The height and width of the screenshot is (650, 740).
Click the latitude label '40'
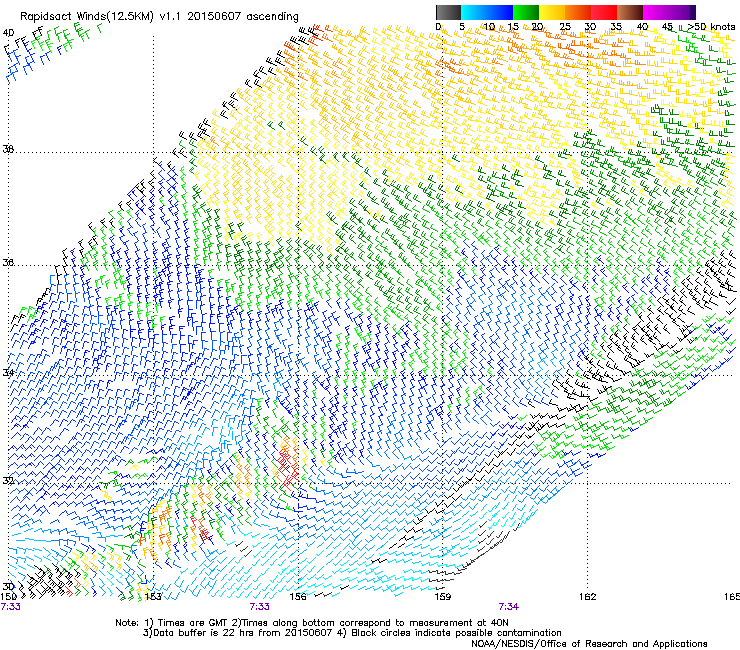[8, 33]
